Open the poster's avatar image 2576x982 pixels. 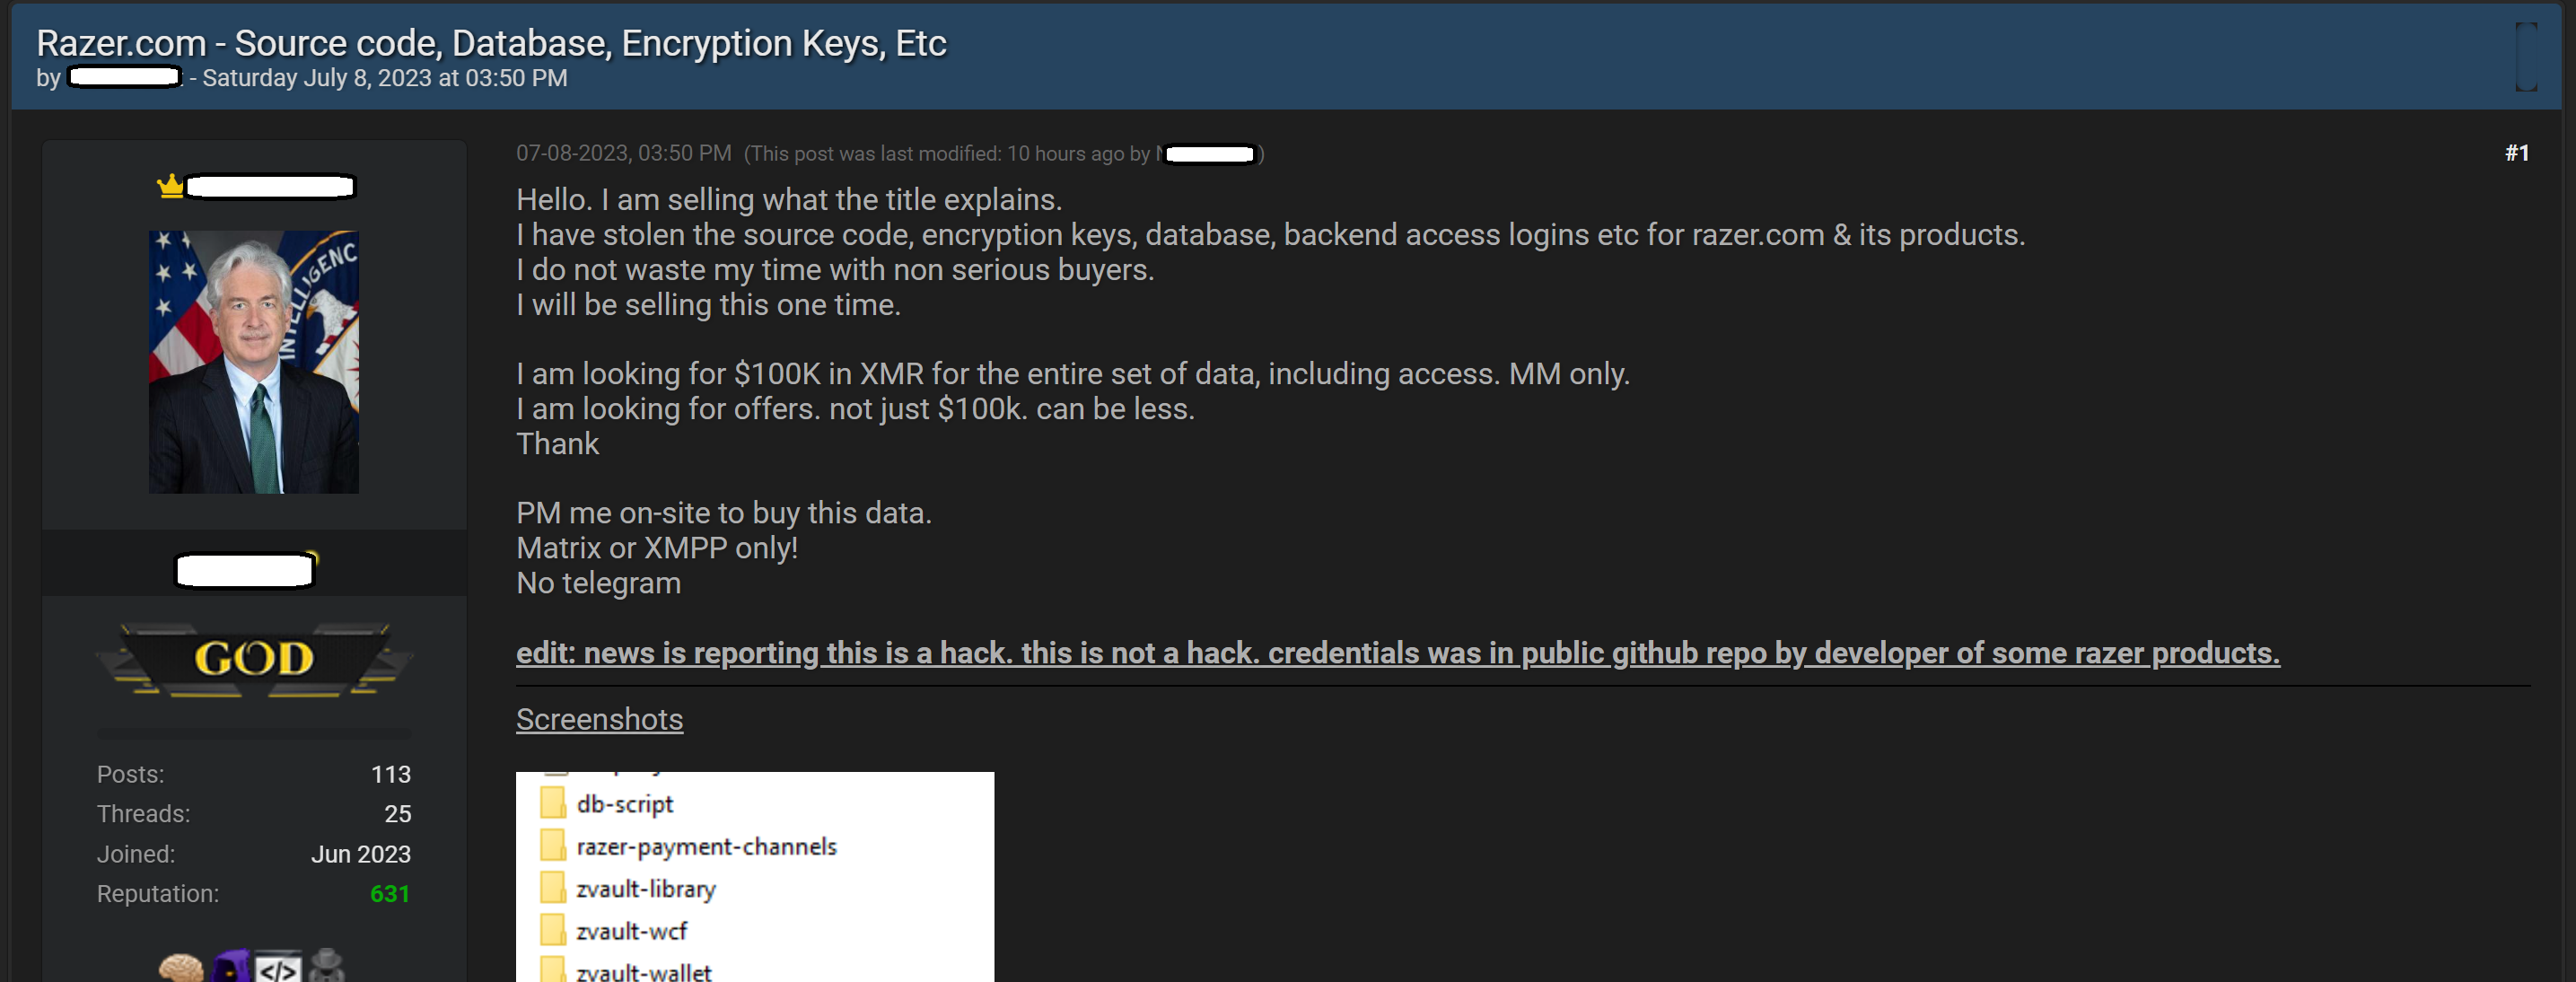(254, 361)
